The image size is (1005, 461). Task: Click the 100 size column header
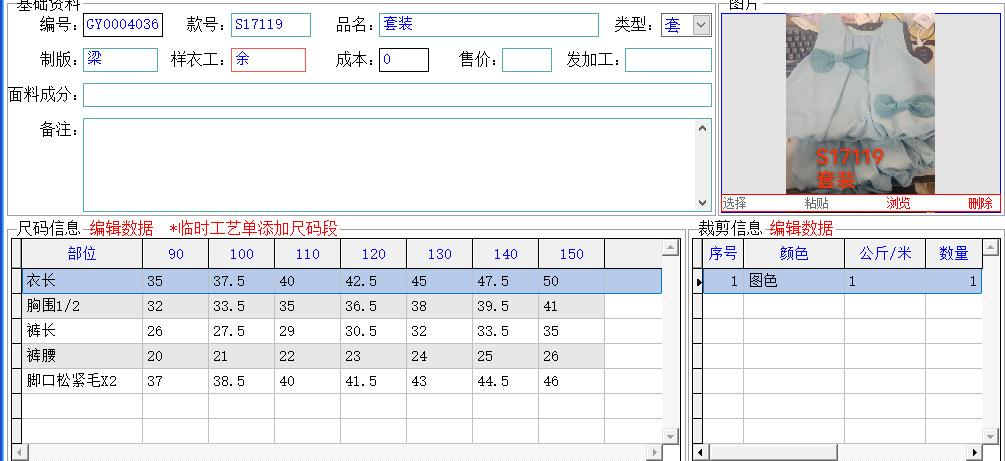point(242,254)
